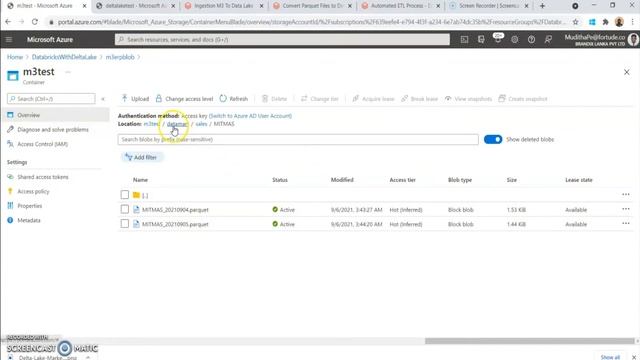This screenshot has width=640, height=360.
Task: Switch to the deltalaketest browser tab
Action: [x=135, y=6]
